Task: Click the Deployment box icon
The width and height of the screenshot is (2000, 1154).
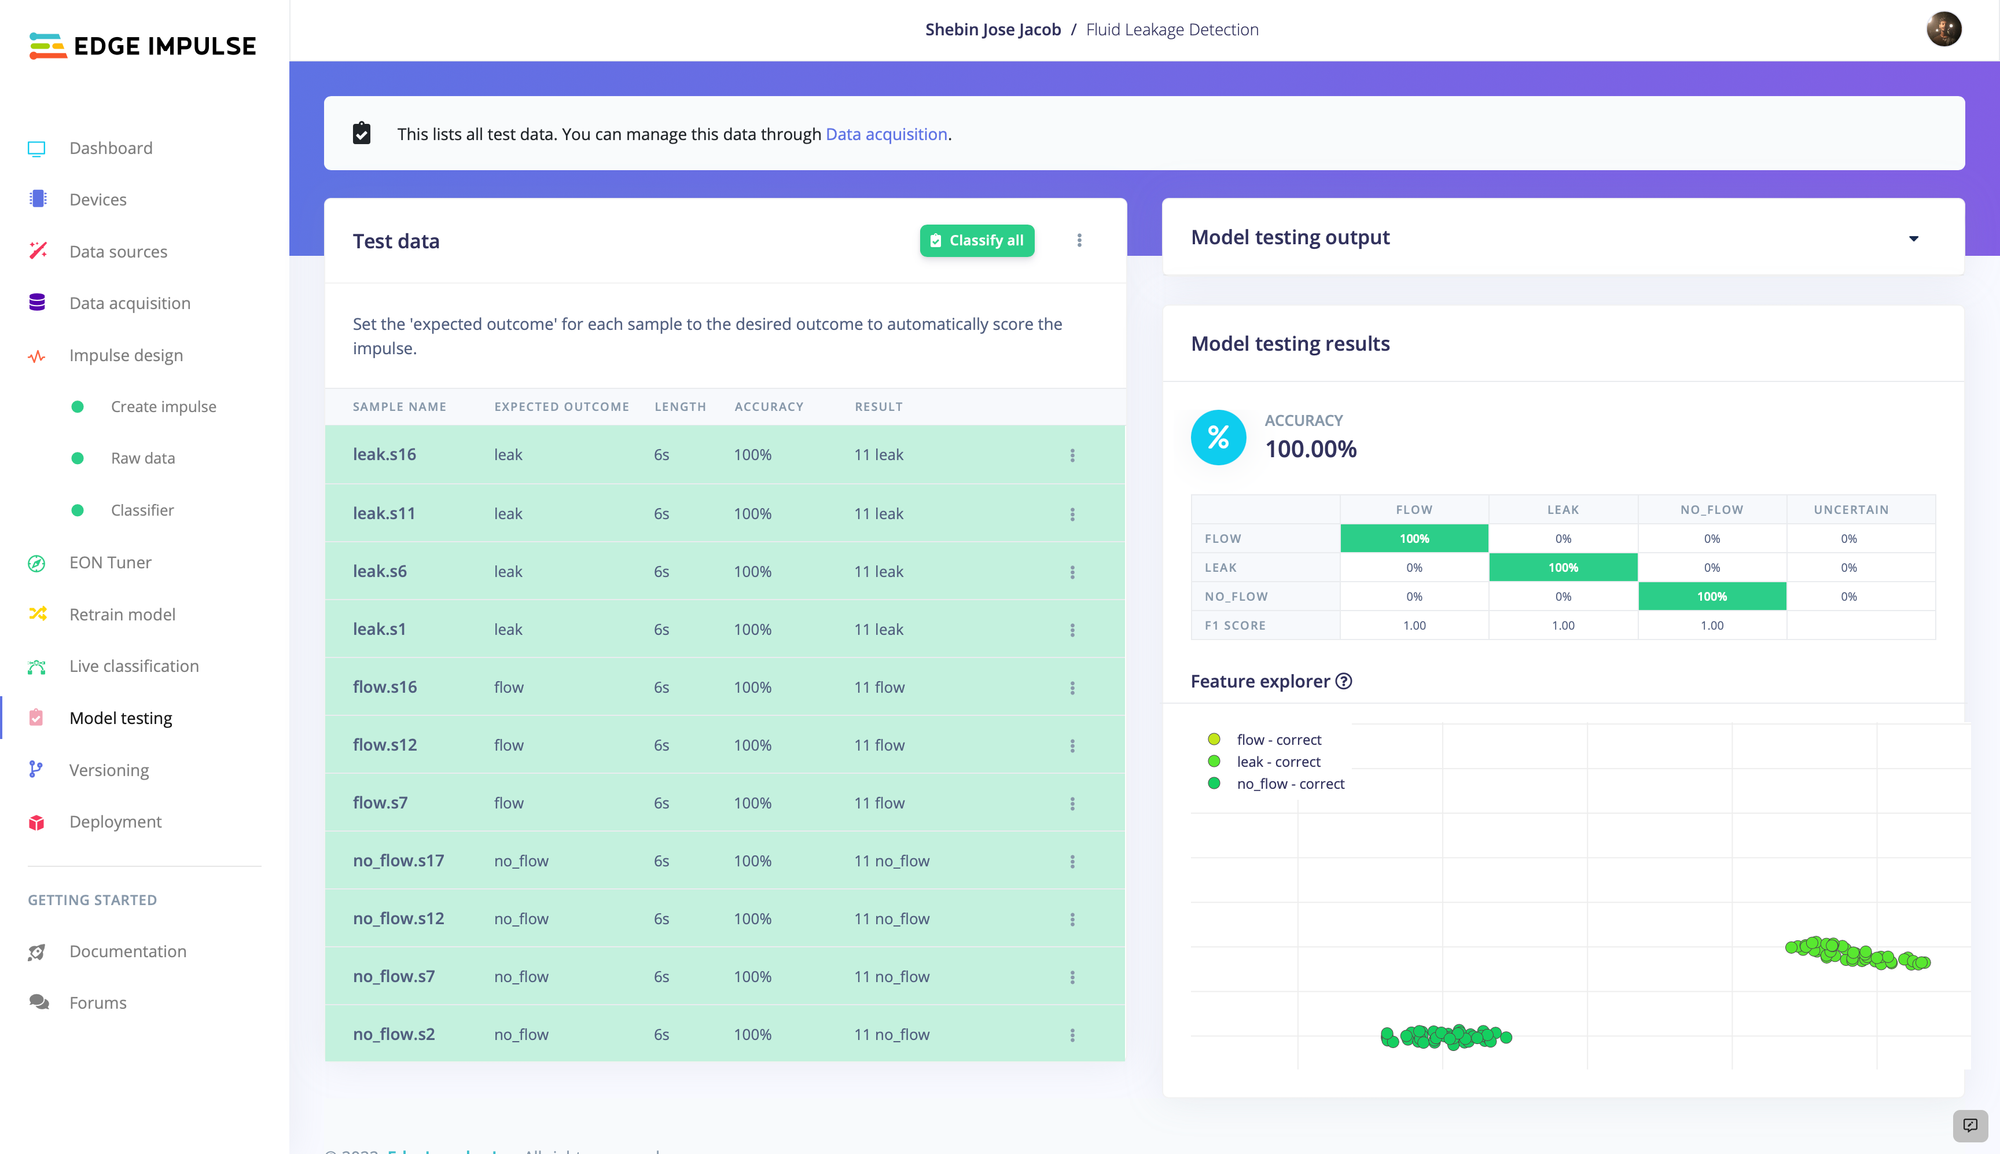Action: [x=37, y=822]
